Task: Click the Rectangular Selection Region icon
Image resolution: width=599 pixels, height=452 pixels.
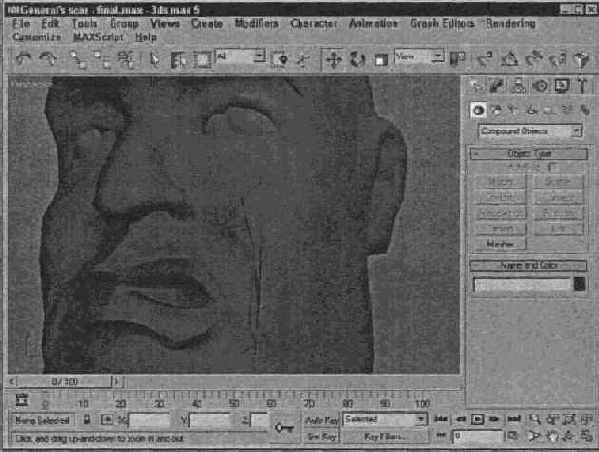Action: (202, 60)
